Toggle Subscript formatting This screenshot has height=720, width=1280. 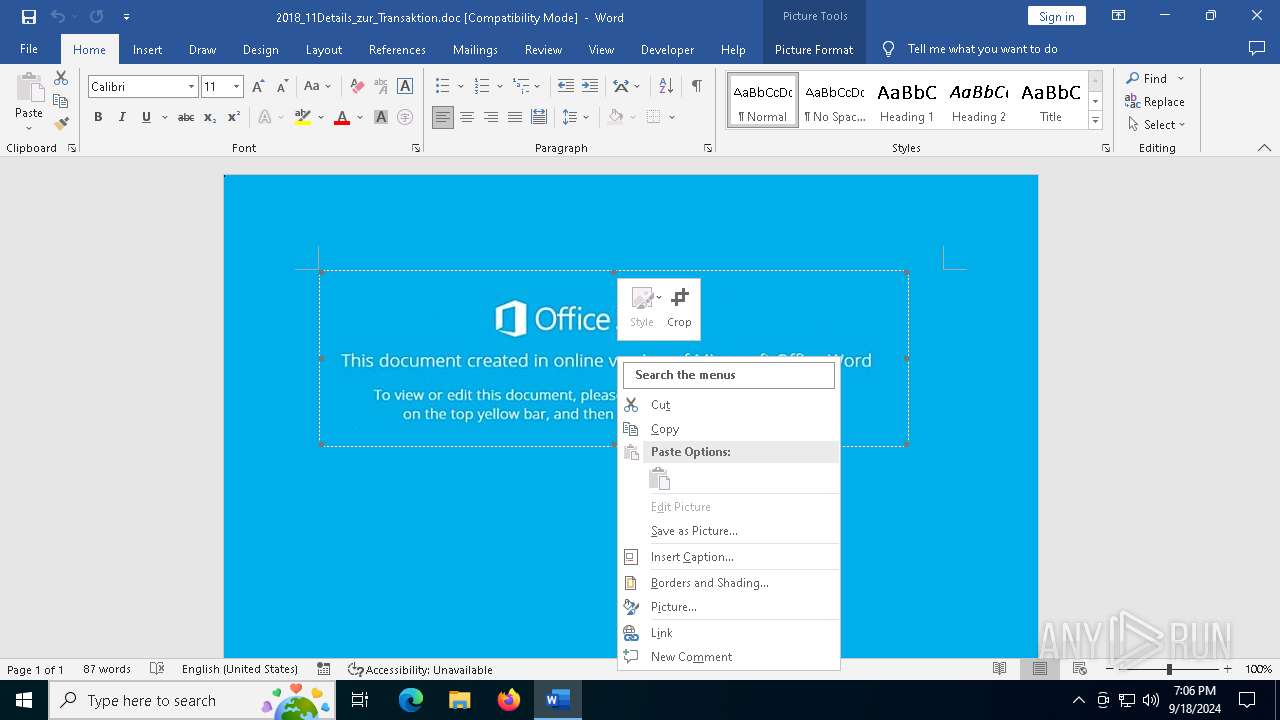click(210, 117)
